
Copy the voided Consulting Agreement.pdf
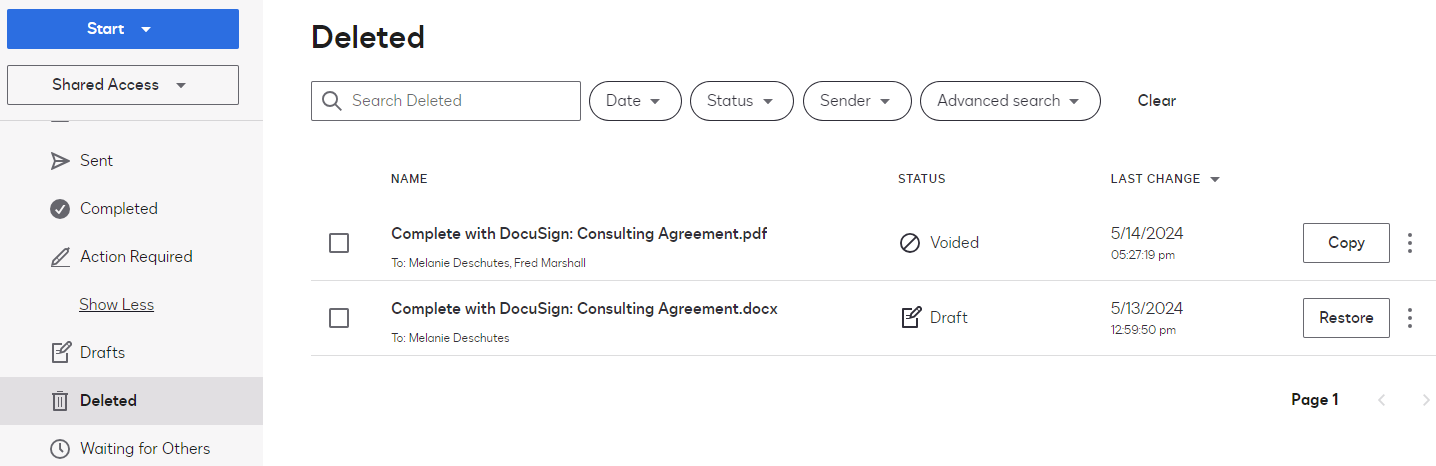pyautogui.click(x=1345, y=243)
